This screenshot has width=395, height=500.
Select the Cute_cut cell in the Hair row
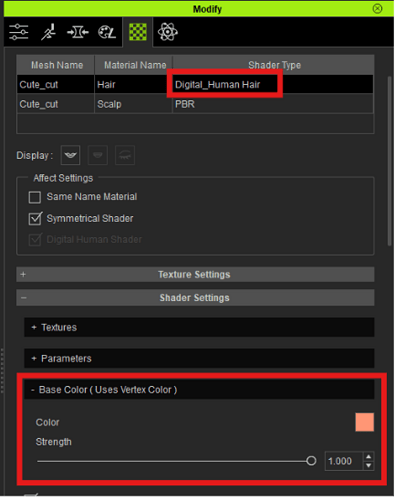click(56, 84)
